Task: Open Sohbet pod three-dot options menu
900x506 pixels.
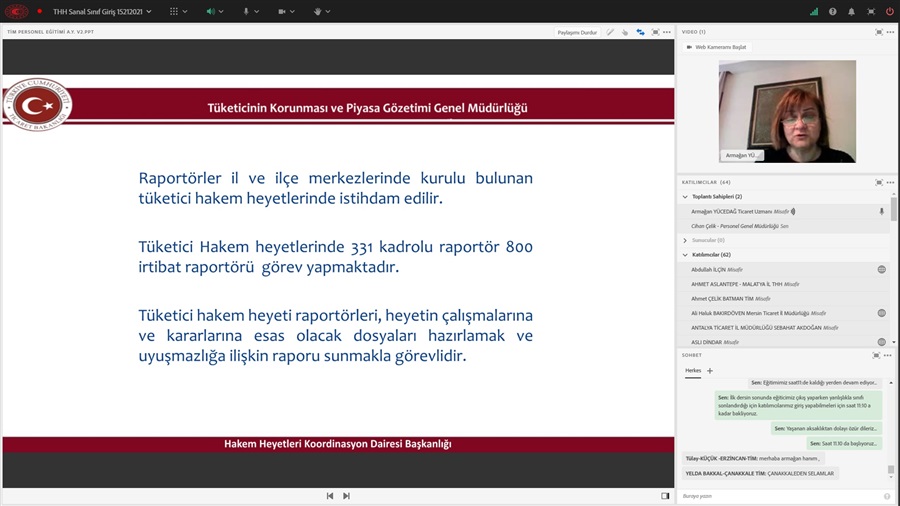Action: (888, 356)
